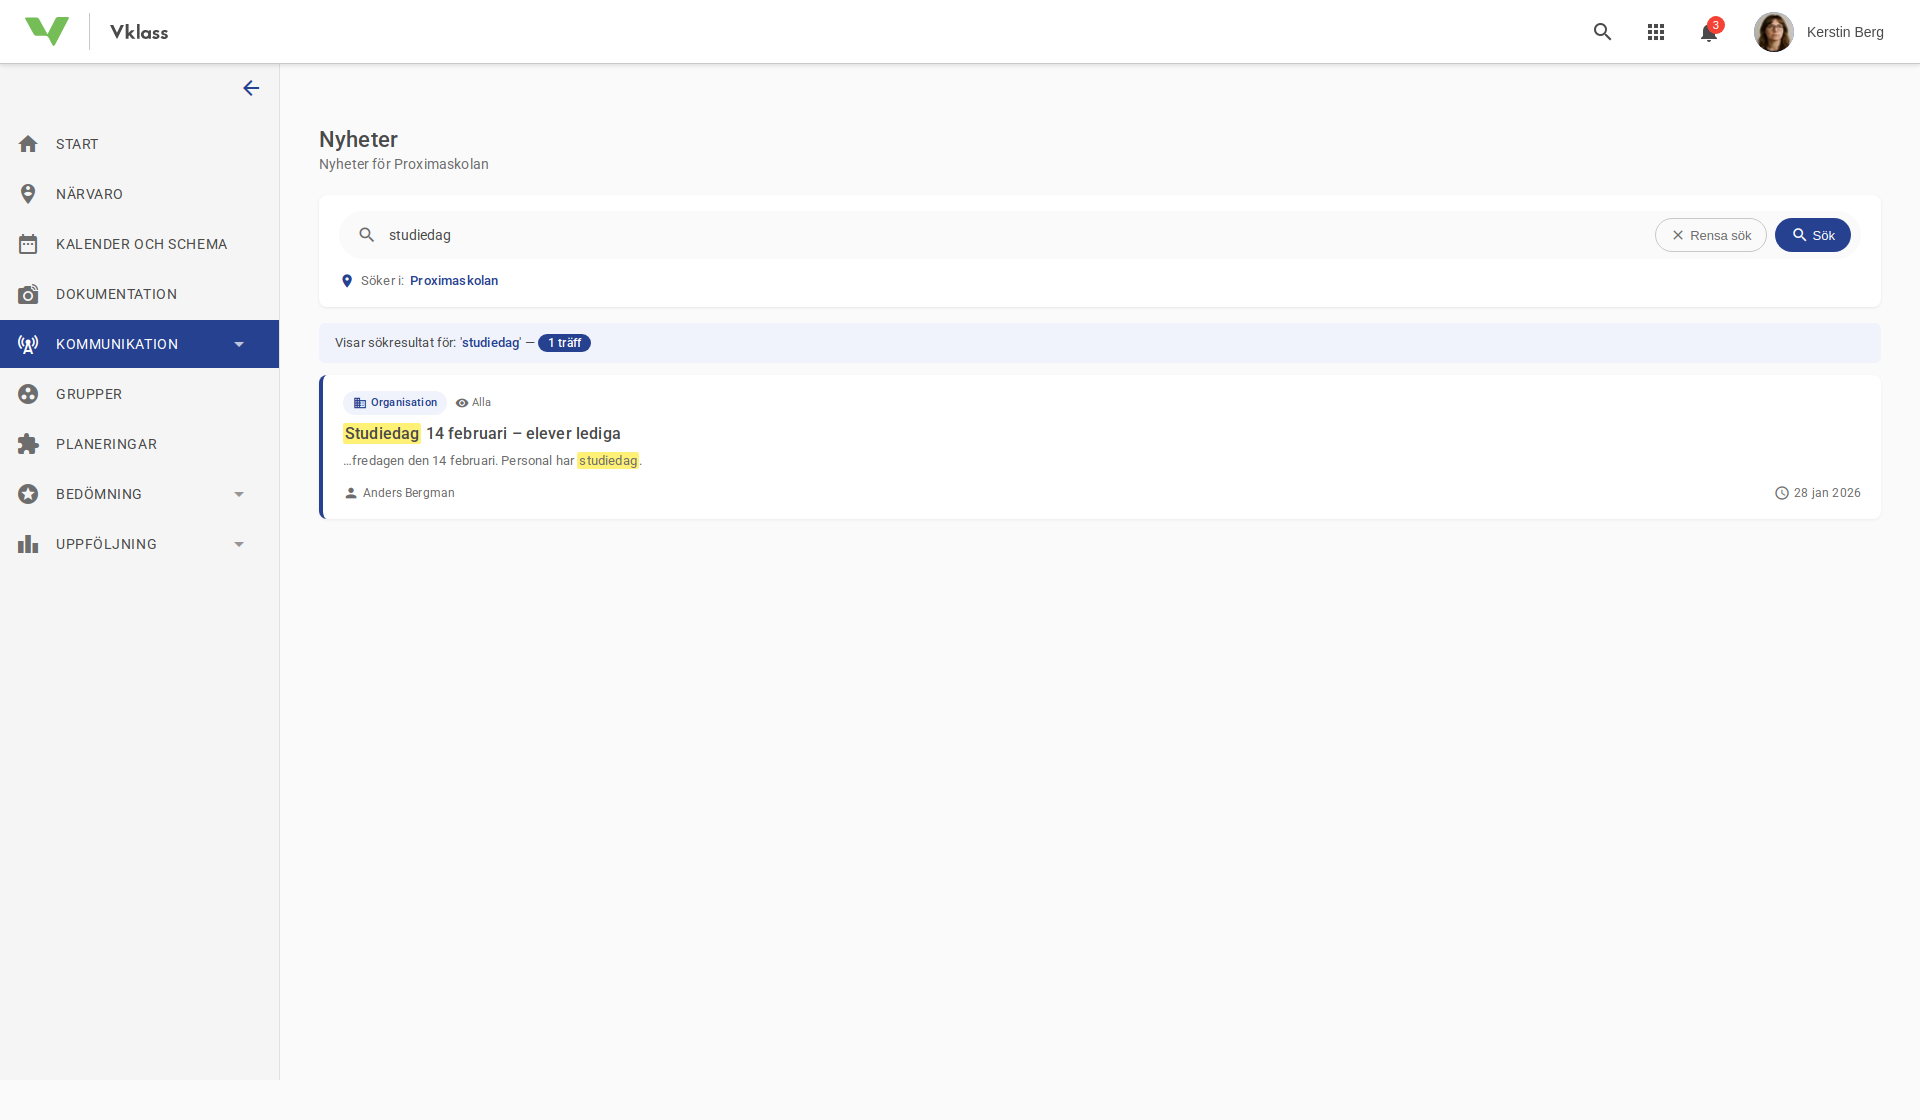Viewport: 1920px width, 1120px height.
Task: Expand the Kommunikation submenu chevron
Action: 238,343
